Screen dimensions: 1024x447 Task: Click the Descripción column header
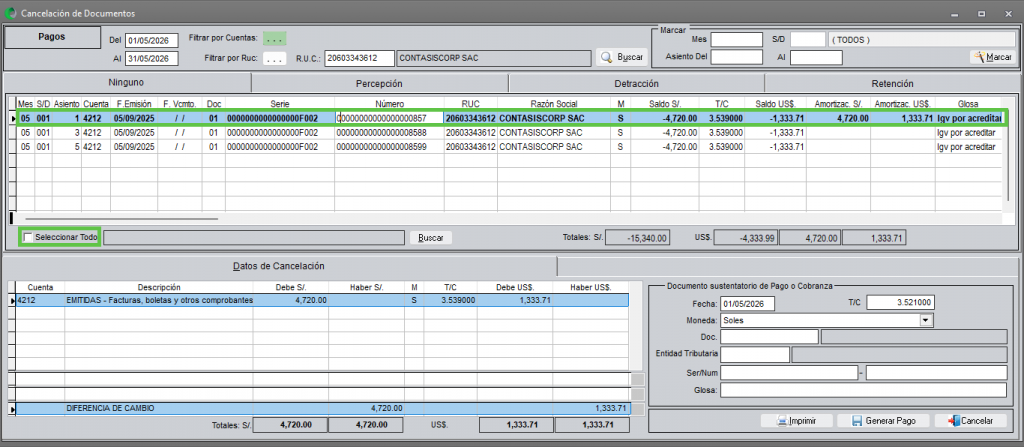(159, 288)
